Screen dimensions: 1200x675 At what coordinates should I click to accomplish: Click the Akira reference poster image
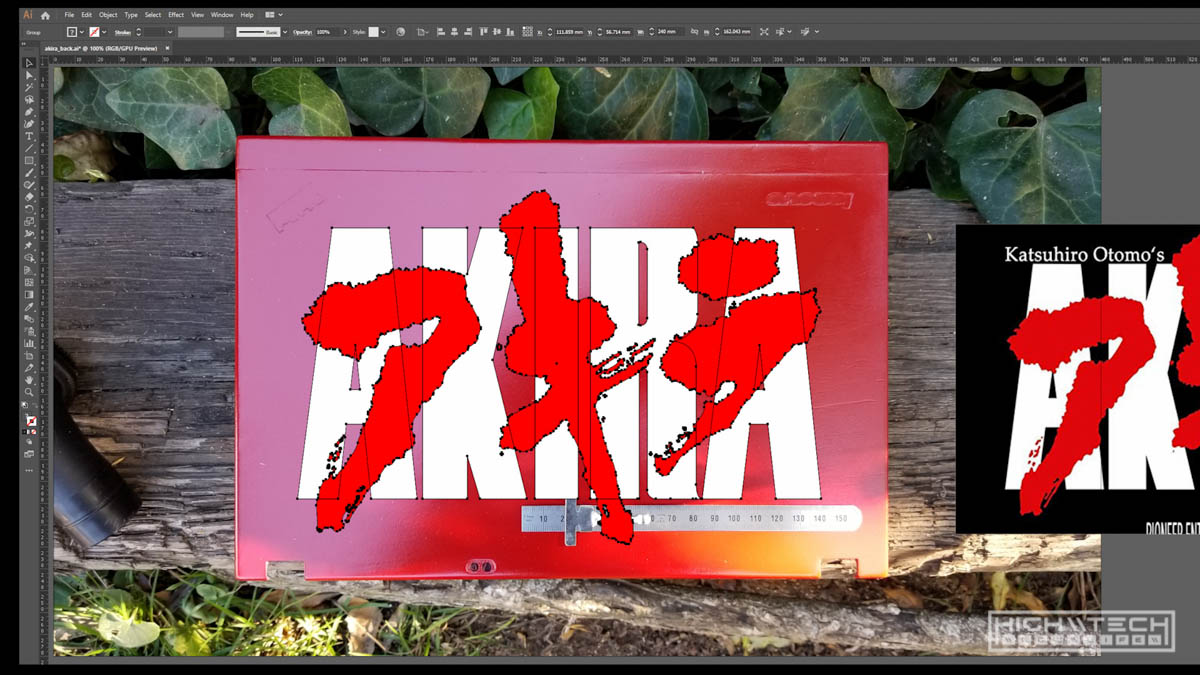pyautogui.click(x=1078, y=379)
